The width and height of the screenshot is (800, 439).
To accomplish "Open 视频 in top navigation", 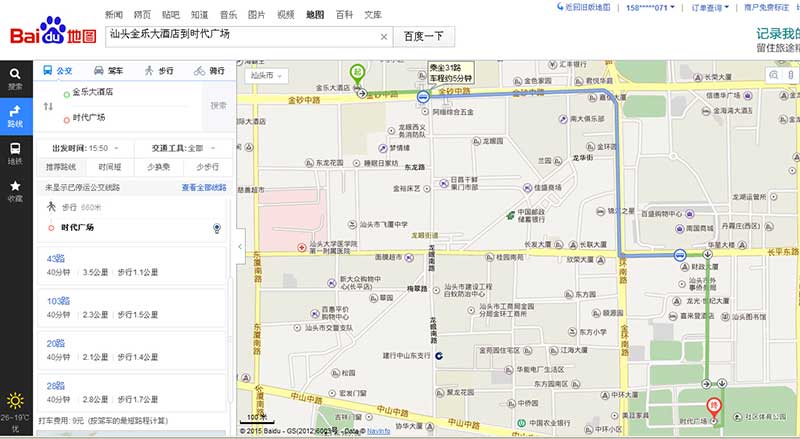I will click(x=286, y=15).
